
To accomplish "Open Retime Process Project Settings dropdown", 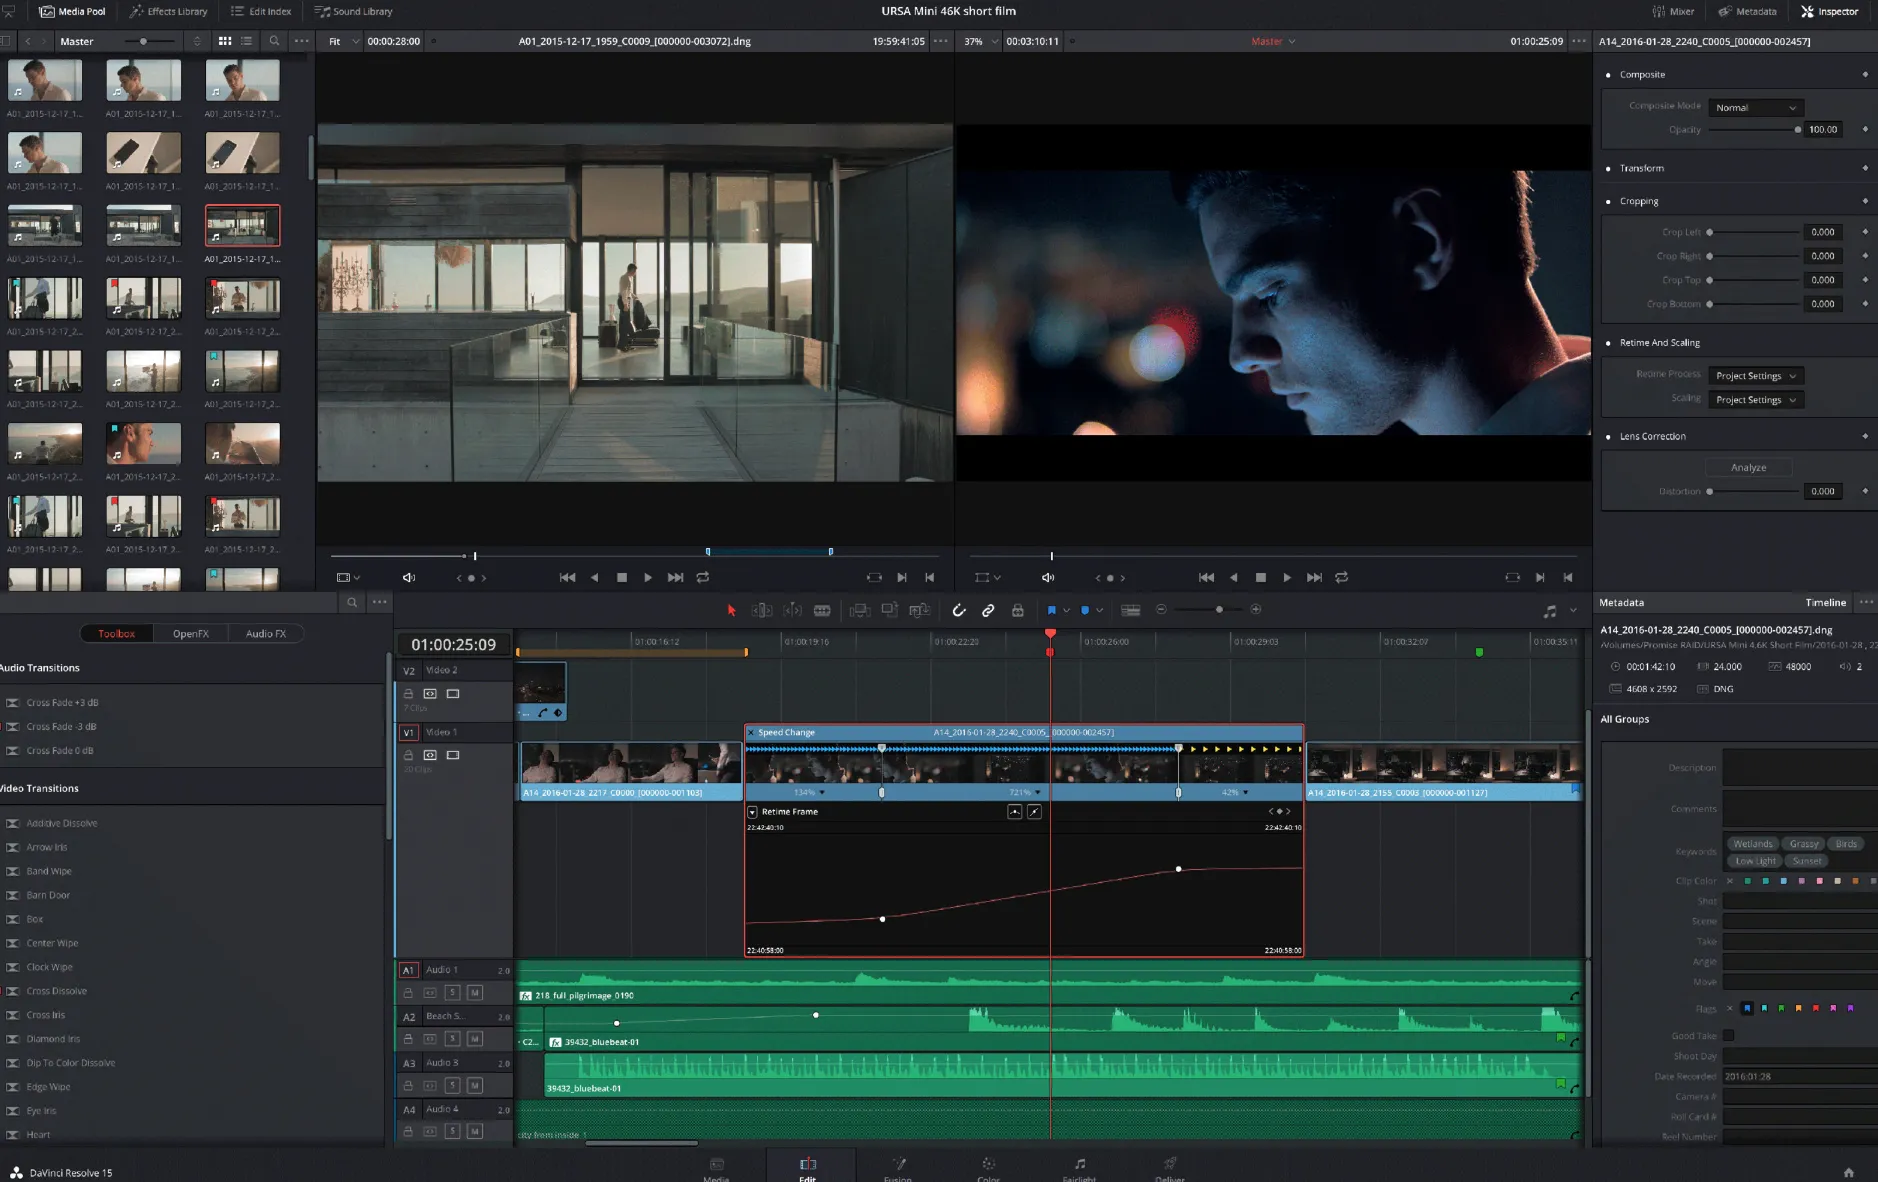I will 1755,375.
